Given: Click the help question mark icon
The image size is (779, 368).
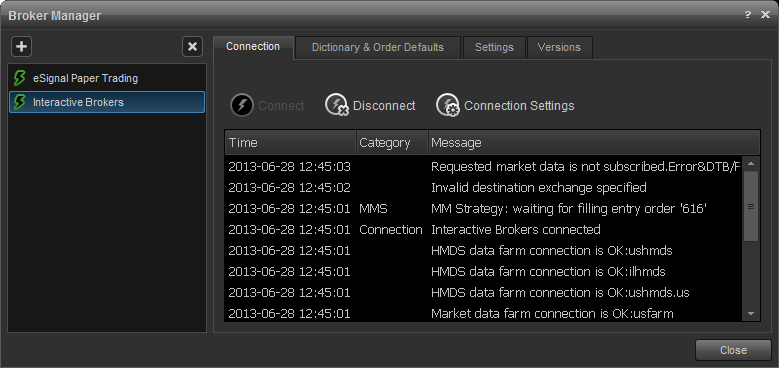Looking at the screenshot, I should click(x=748, y=15).
